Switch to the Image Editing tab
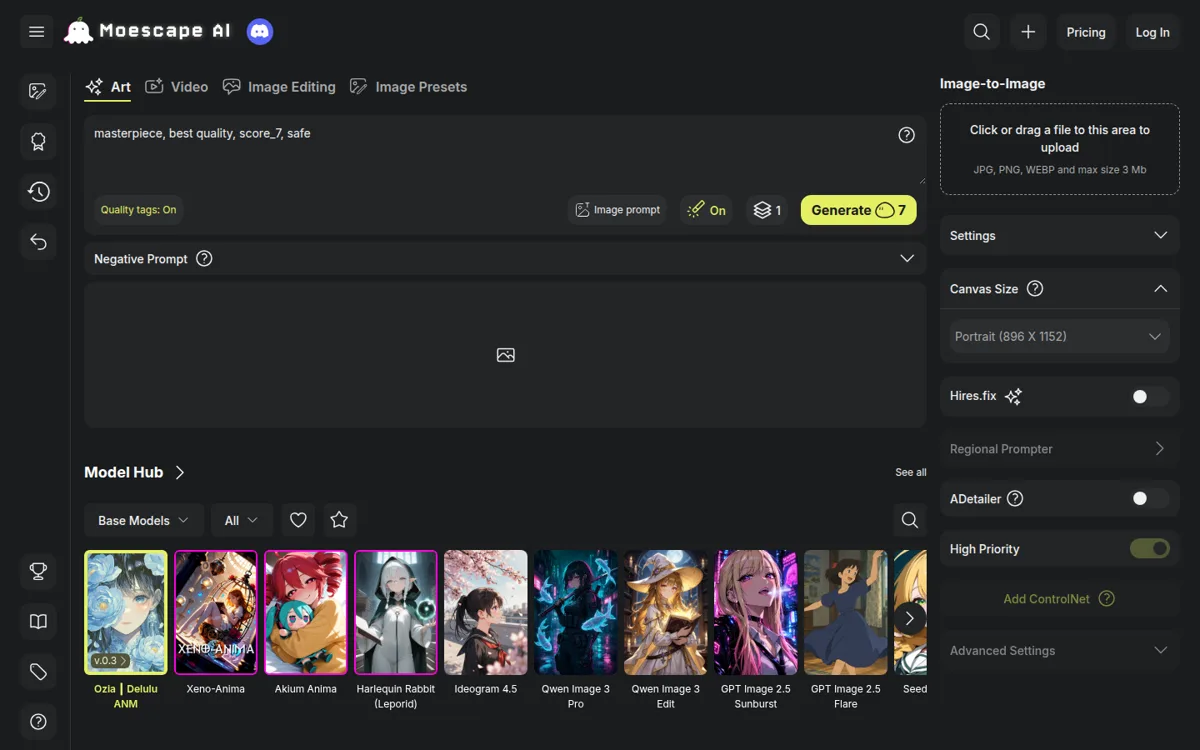This screenshot has height=750, width=1200. (x=279, y=87)
